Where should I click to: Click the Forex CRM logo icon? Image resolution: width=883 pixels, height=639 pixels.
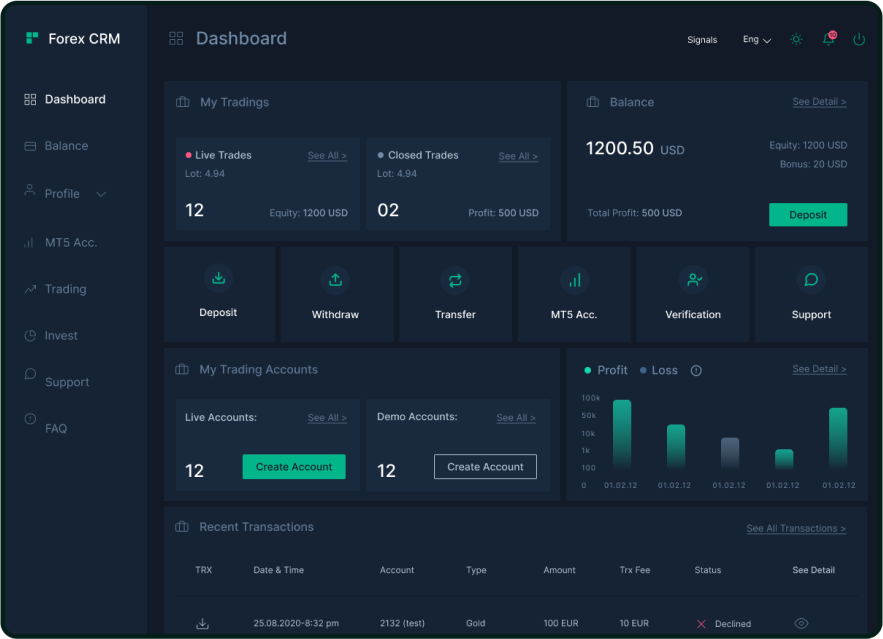(x=32, y=38)
